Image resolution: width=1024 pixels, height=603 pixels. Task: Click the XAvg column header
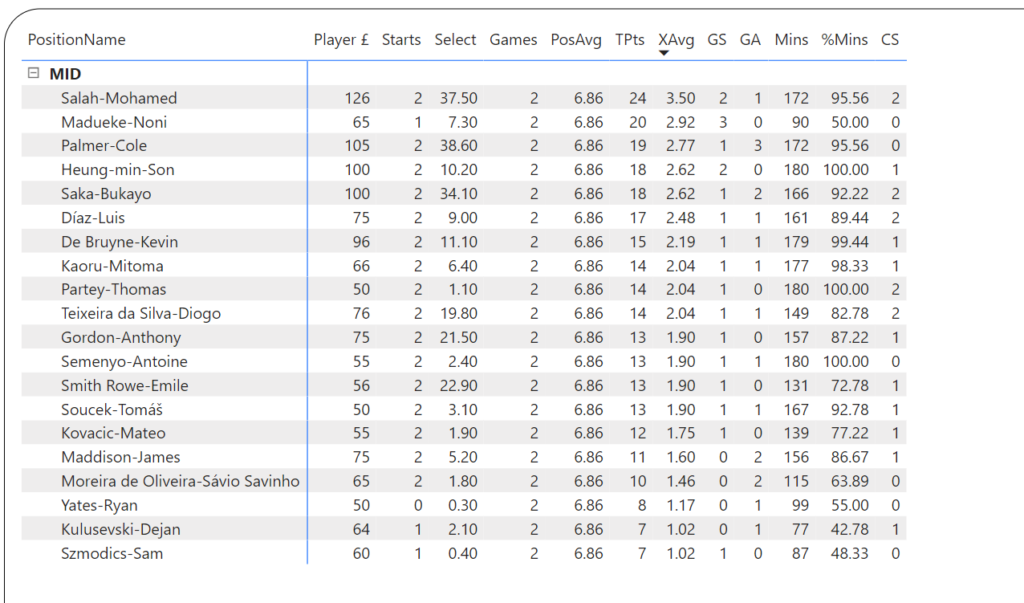coord(676,40)
